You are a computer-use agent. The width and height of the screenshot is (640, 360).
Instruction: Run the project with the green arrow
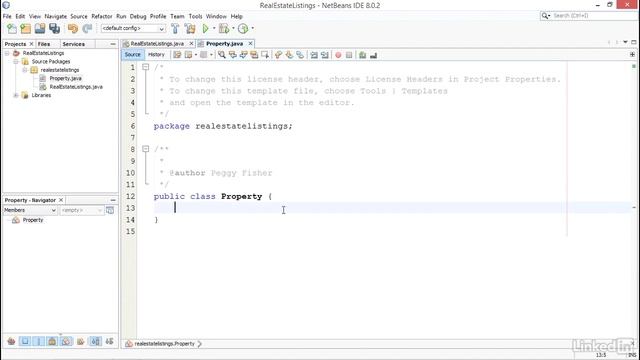(205, 29)
